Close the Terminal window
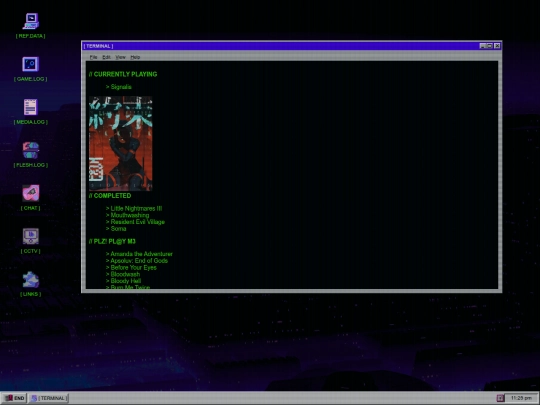Screen dimensions: 540x405 pyautogui.click(x=497, y=46)
